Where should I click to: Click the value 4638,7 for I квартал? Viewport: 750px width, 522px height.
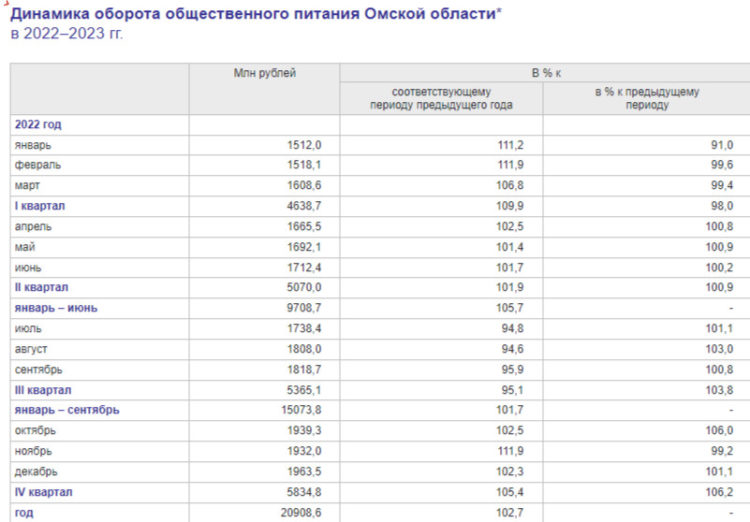coord(304,206)
